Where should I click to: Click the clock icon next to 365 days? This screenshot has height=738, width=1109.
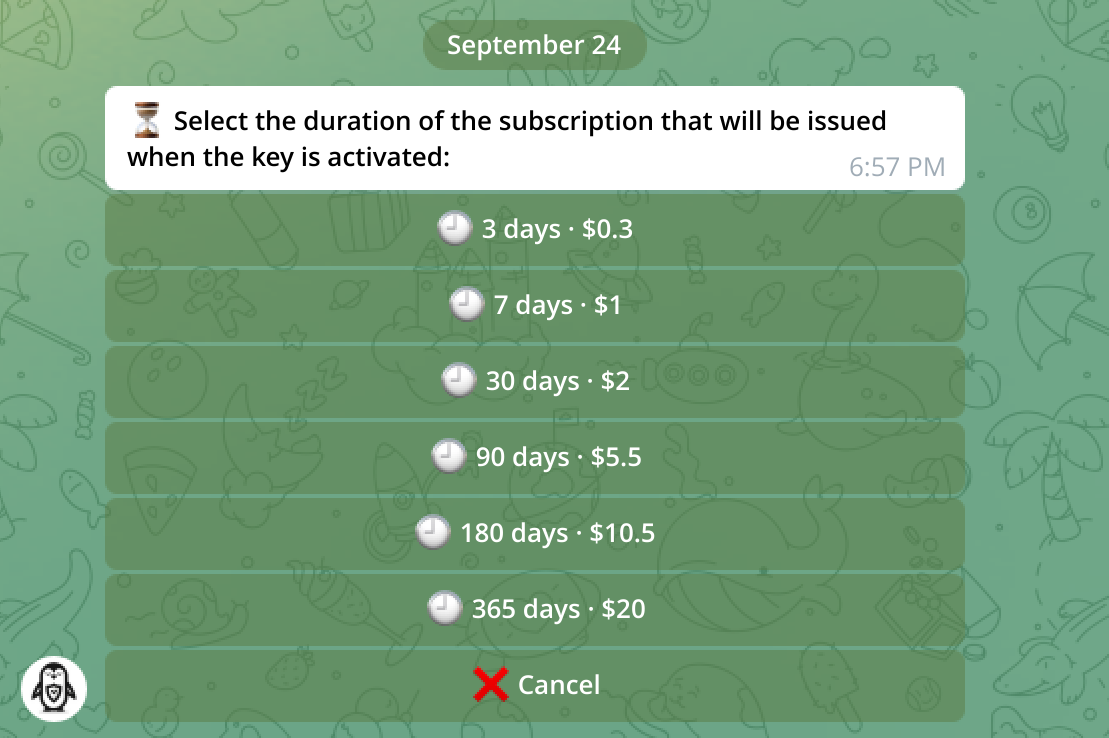click(445, 608)
